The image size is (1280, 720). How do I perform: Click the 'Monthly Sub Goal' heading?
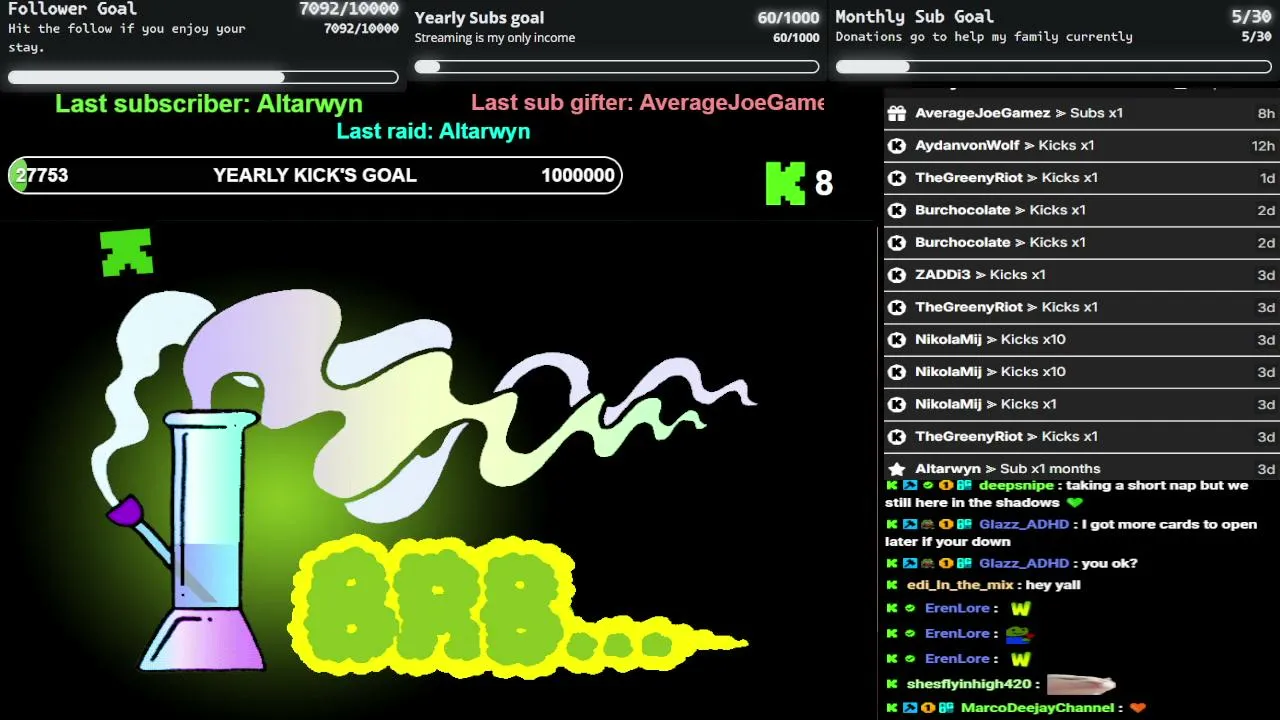(x=914, y=17)
